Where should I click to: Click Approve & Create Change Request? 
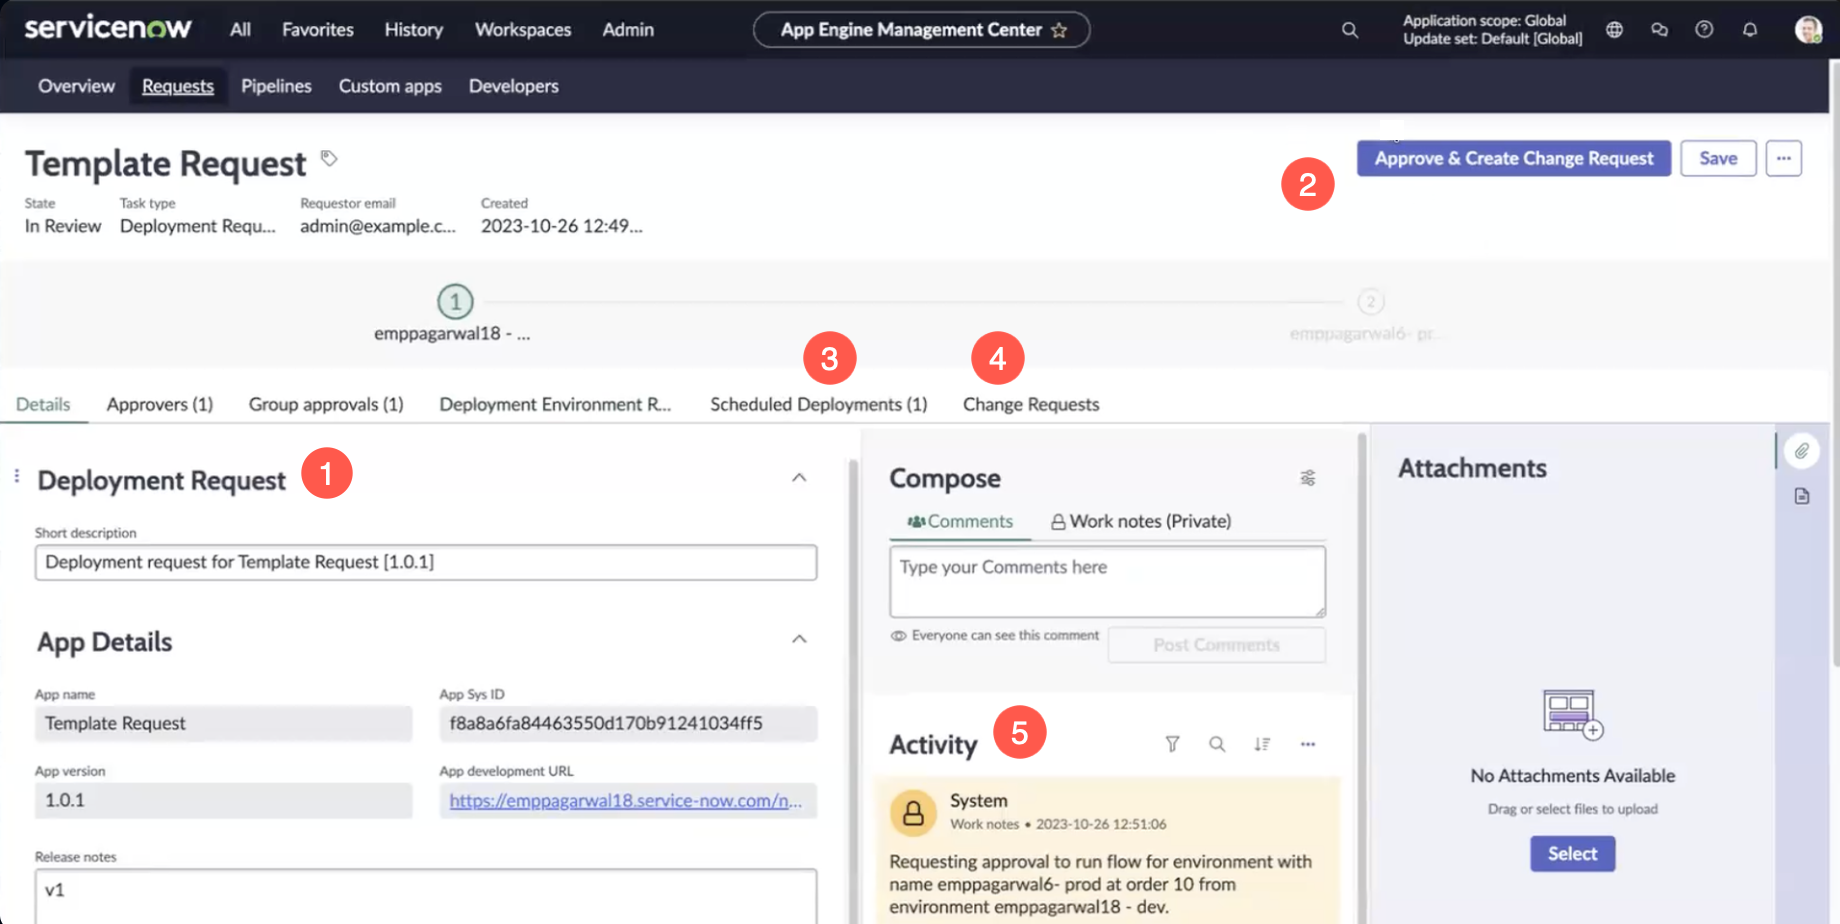(1514, 158)
